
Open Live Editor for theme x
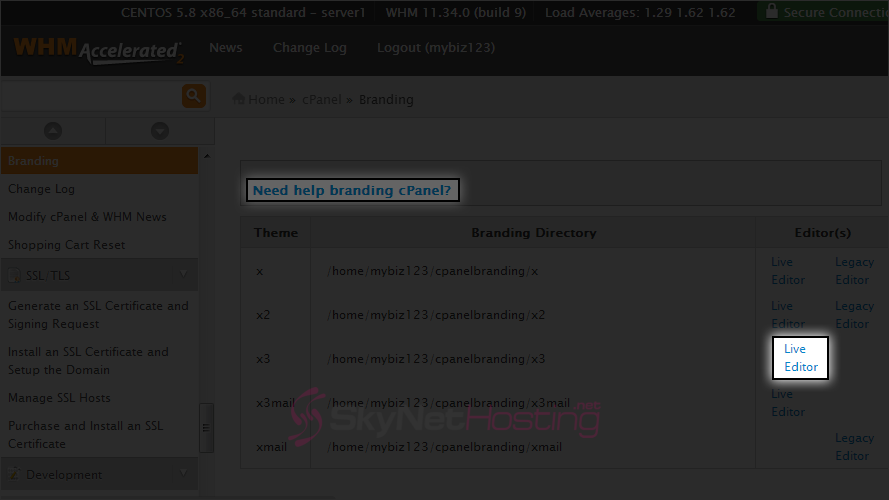pyautogui.click(x=788, y=271)
